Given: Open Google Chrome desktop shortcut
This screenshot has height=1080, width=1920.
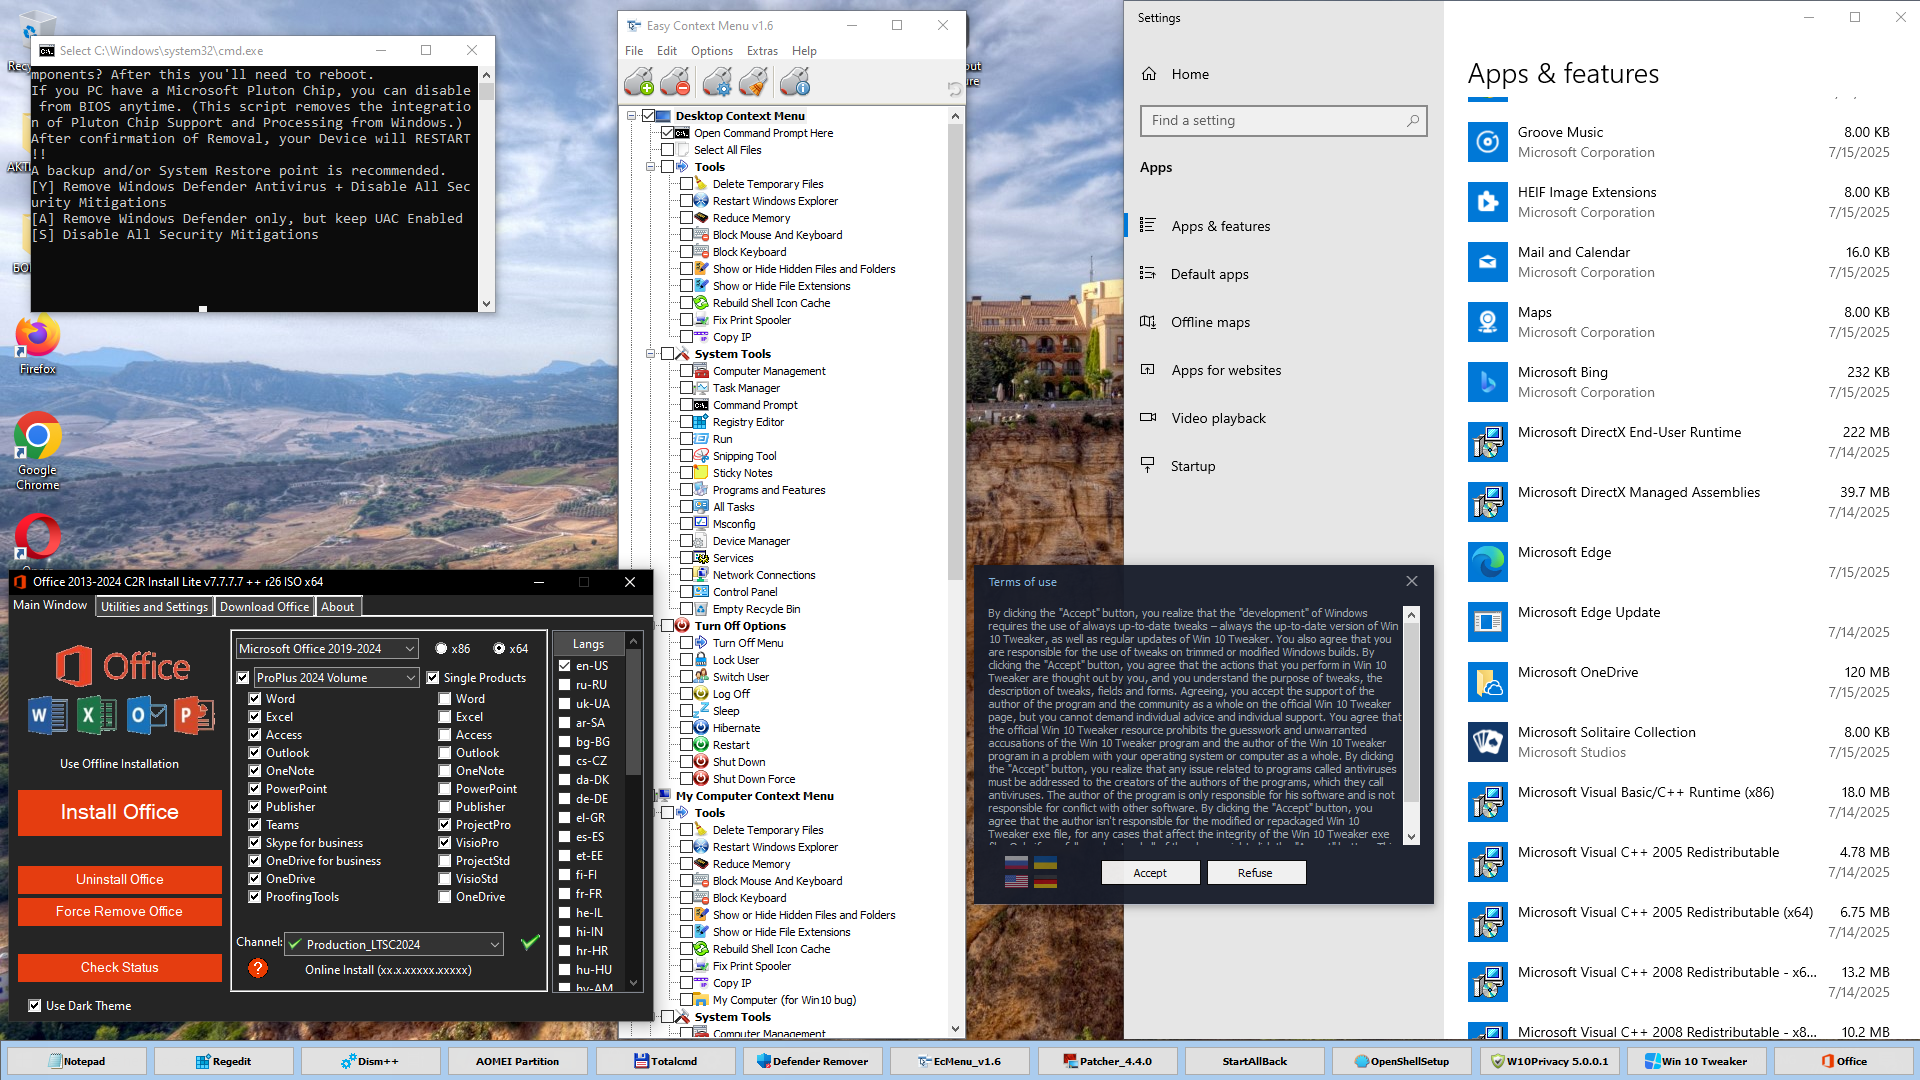Looking at the screenshot, I should click(x=38, y=450).
